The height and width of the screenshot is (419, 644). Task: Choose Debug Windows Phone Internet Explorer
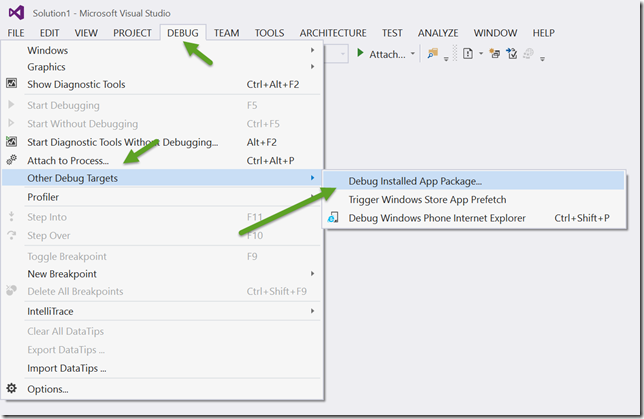[x=474, y=218]
